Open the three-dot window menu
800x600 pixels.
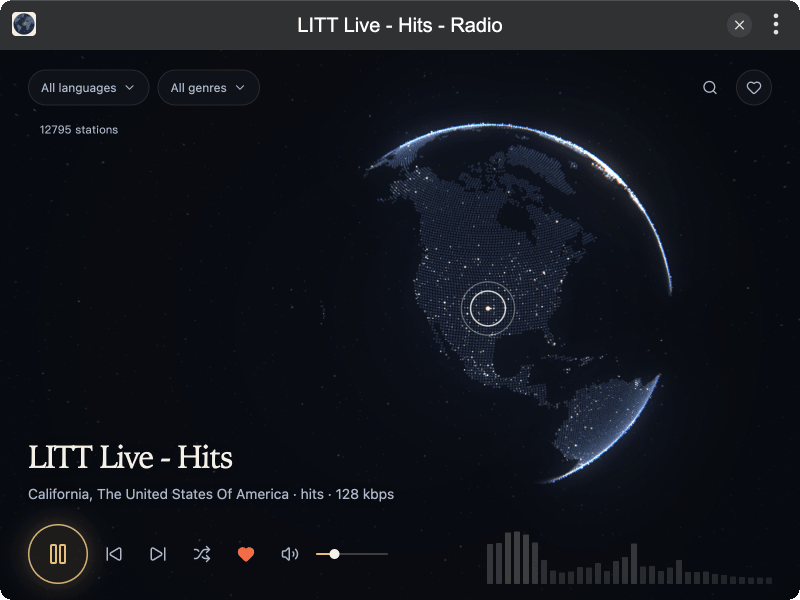pyautogui.click(x=776, y=24)
